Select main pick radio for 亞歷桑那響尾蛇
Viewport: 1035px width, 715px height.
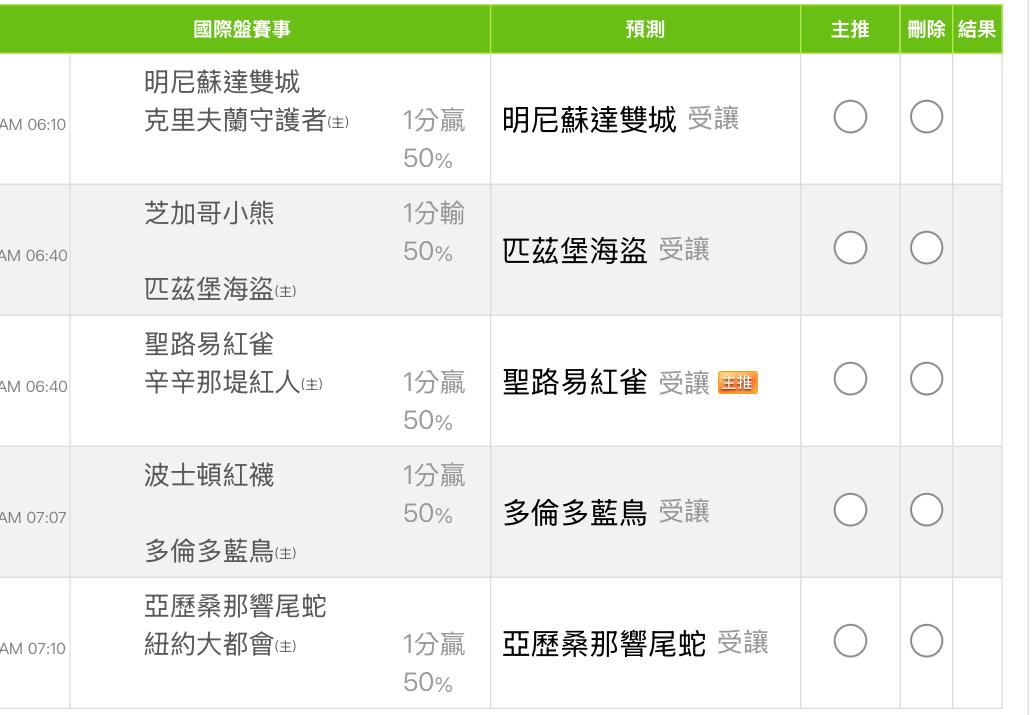pos(850,640)
